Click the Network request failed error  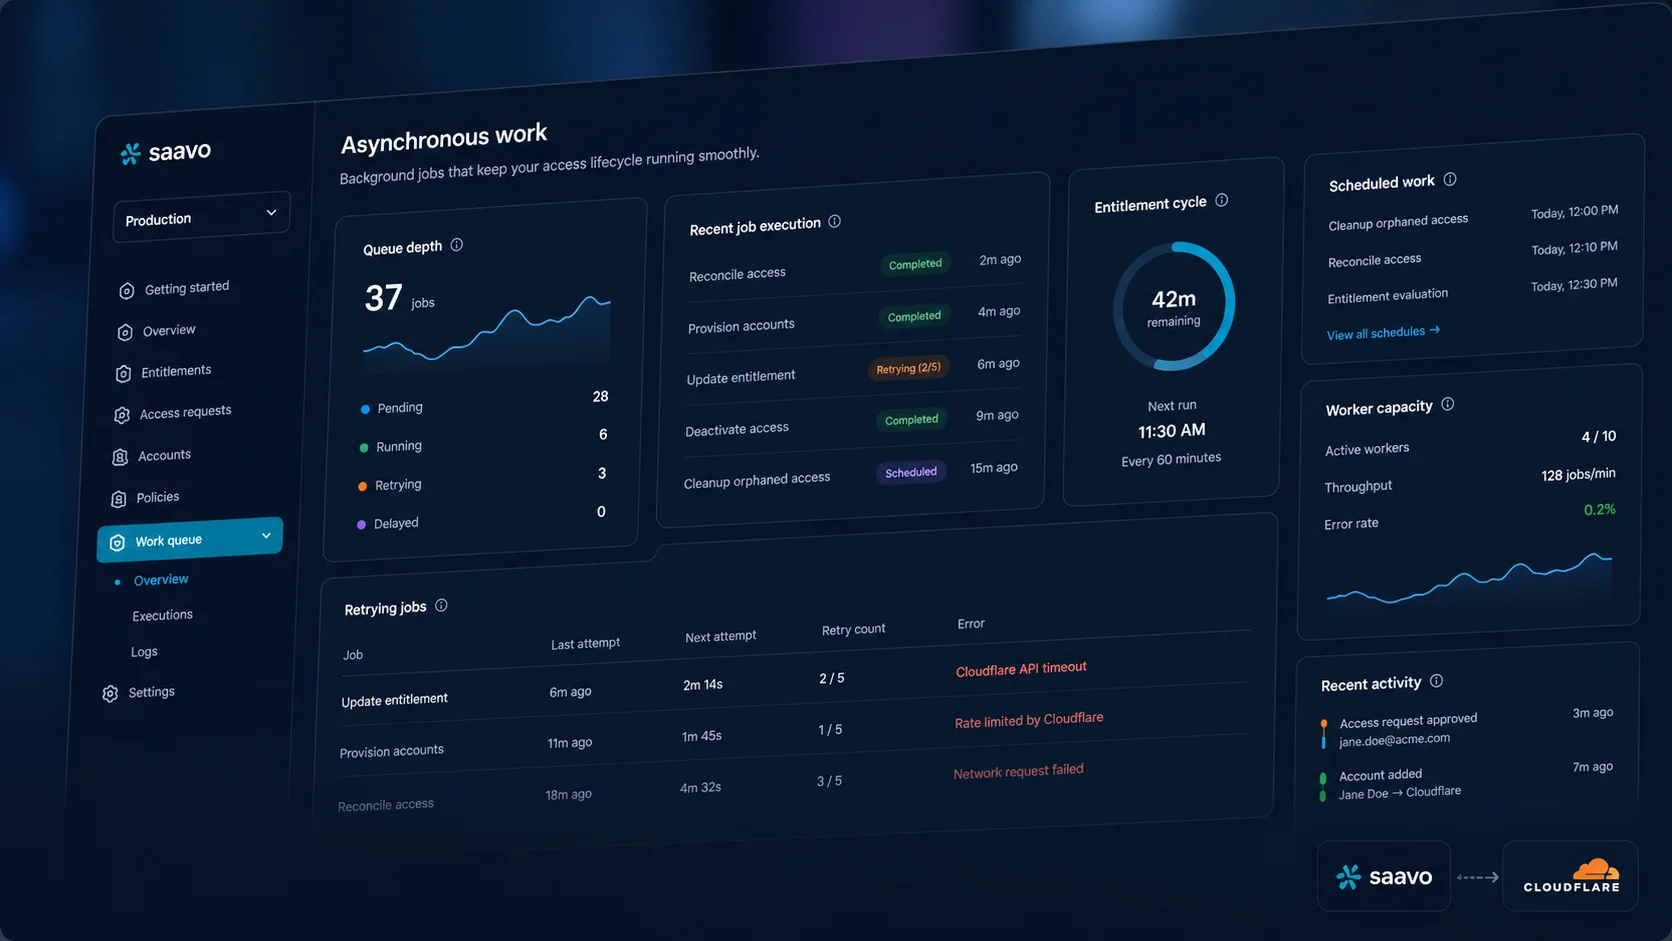click(x=1018, y=771)
